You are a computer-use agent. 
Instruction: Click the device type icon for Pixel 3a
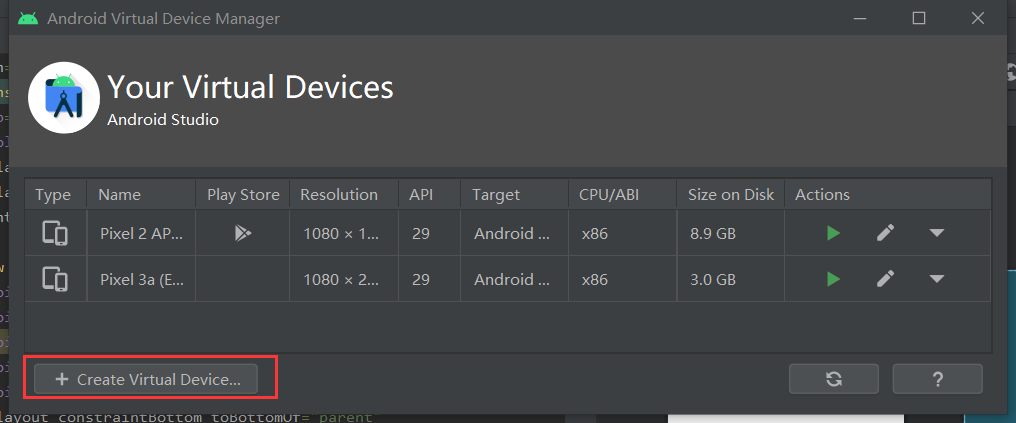55,279
